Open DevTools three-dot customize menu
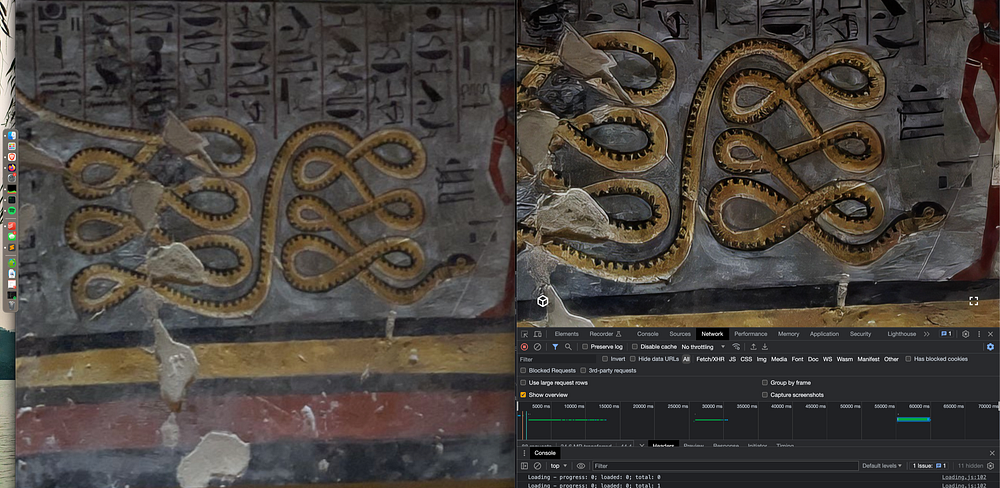 pyautogui.click(x=979, y=334)
